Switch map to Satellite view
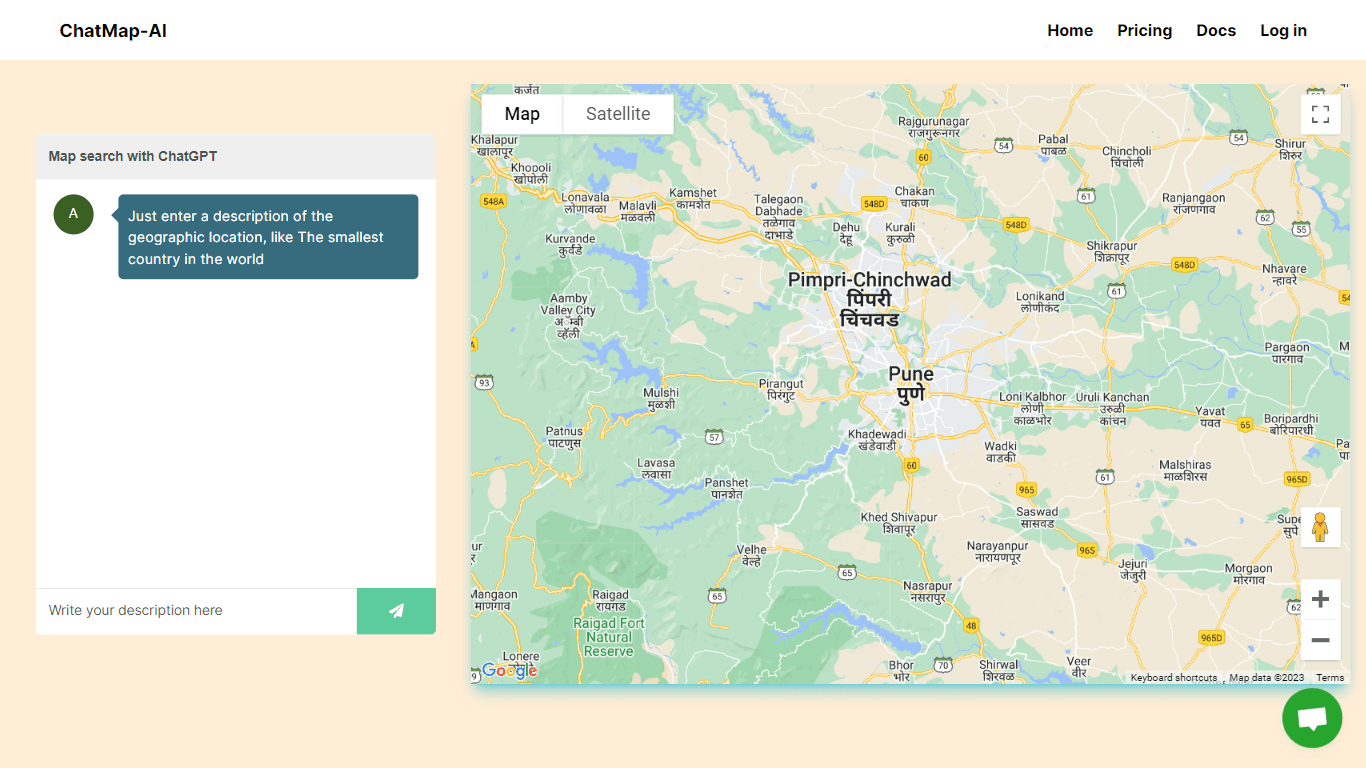The height and width of the screenshot is (768, 1366). coord(618,114)
